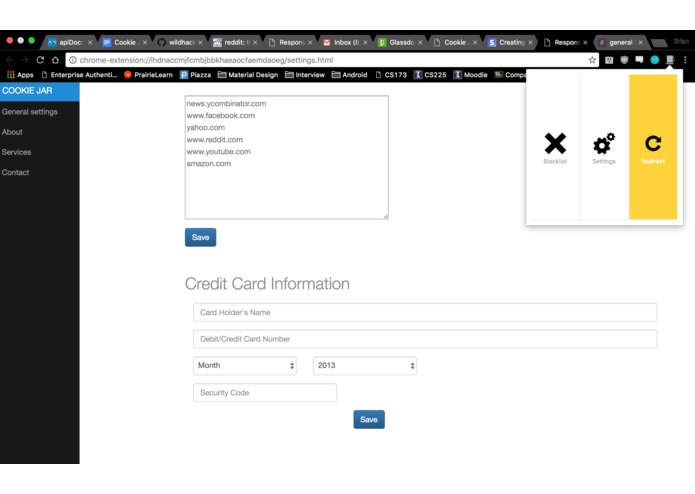The image size is (695, 494).
Task: Close the Glassdoor tab
Action: pos(420,43)
